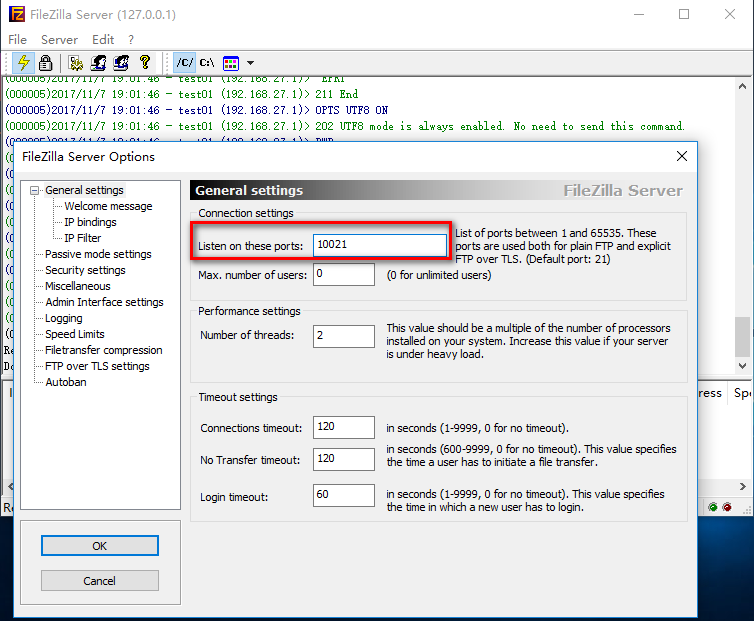Open the dropdown arrow next to grid icon
Image resolution: width=754 pixels, height=621 pixels.
(250, 63)
